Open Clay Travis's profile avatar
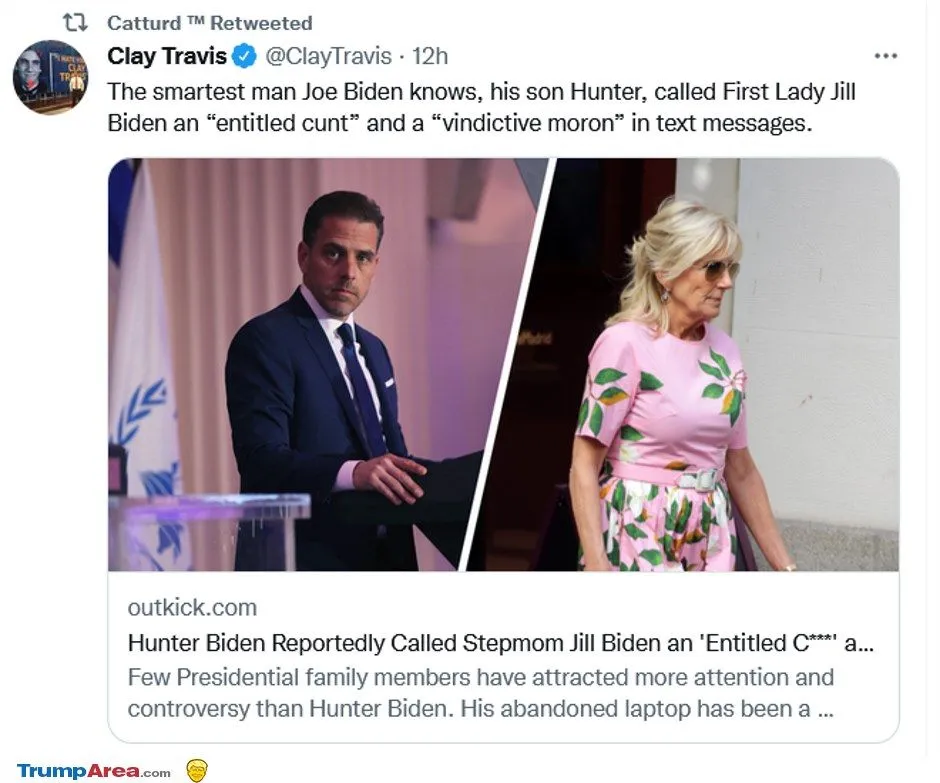Image resolution: width=940 pixels, height=783 pixels. coord(50,77)
